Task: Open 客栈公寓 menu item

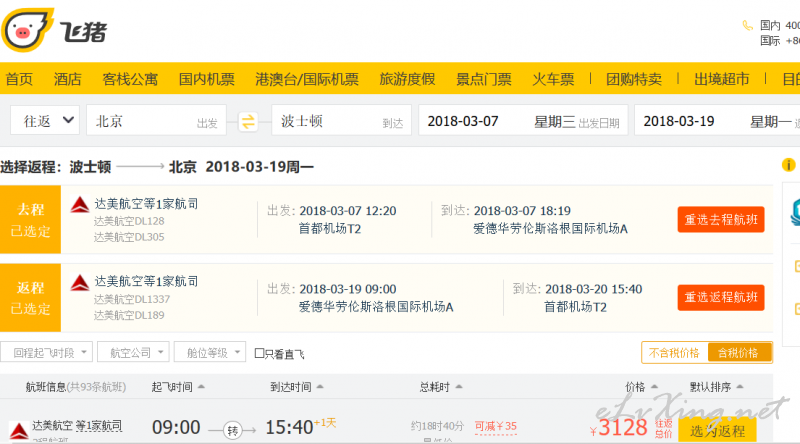Action: point(130,79)
